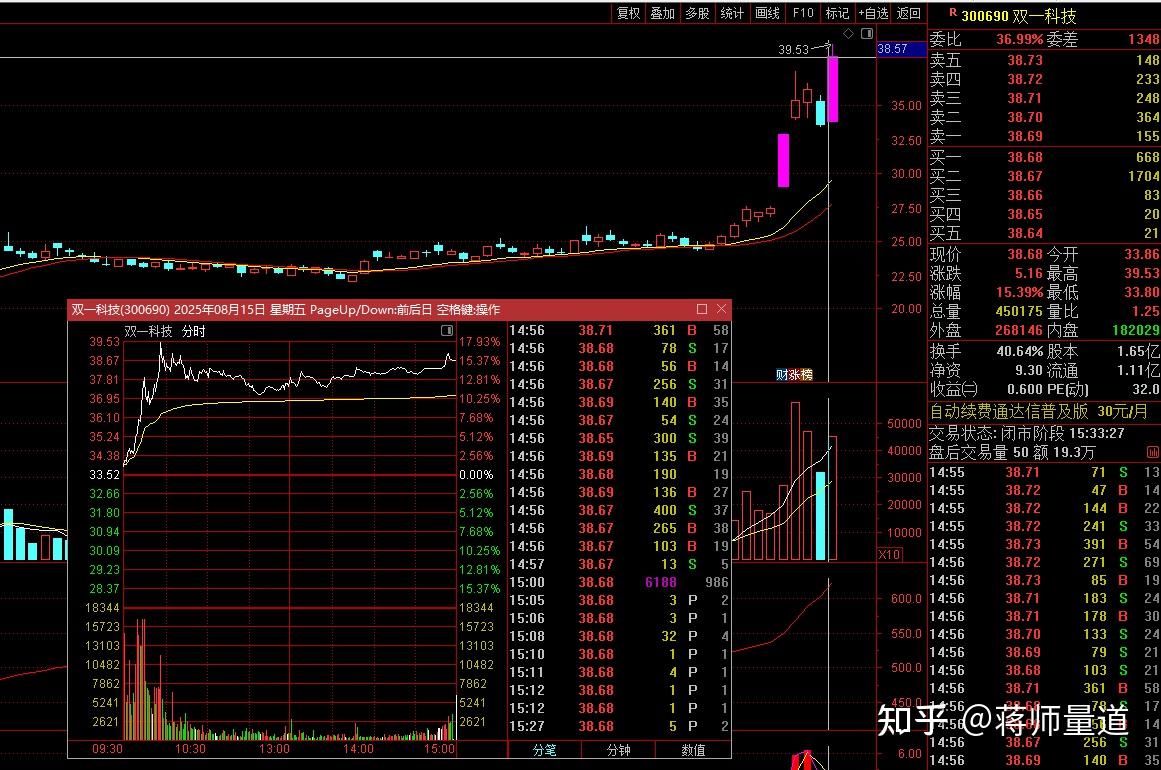Click the 33.52 baseline price on popup axis
The height and width of the screenshot is (770, 1161).
pyautogui.click(x=104, y=475)
